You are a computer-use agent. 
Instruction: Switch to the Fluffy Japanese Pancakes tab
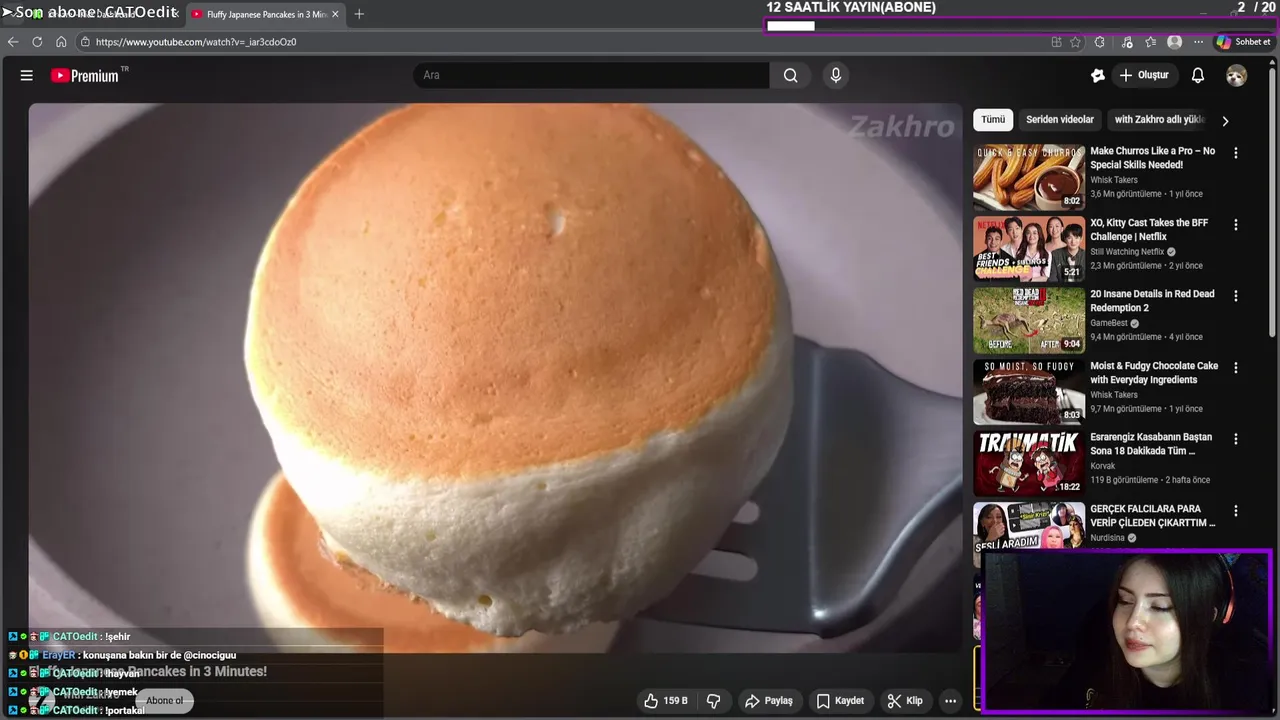pos(266,14)
